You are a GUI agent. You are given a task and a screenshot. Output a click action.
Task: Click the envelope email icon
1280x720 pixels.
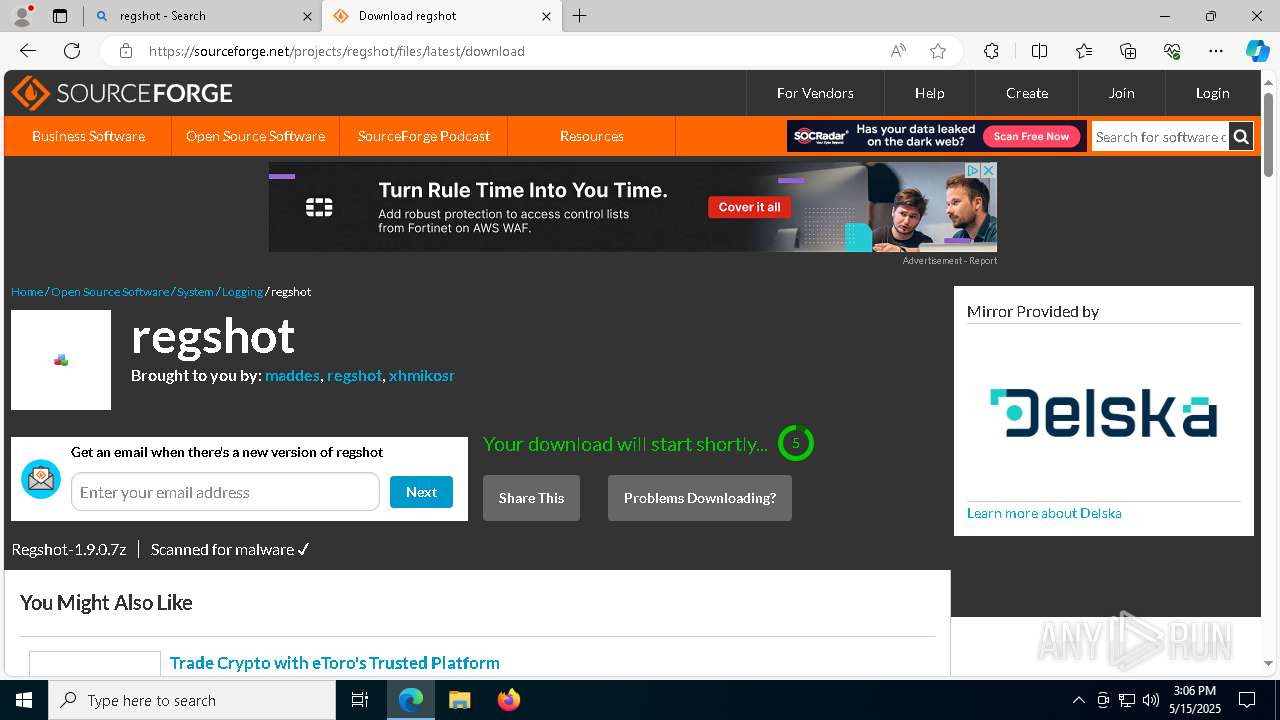(41, 479)
